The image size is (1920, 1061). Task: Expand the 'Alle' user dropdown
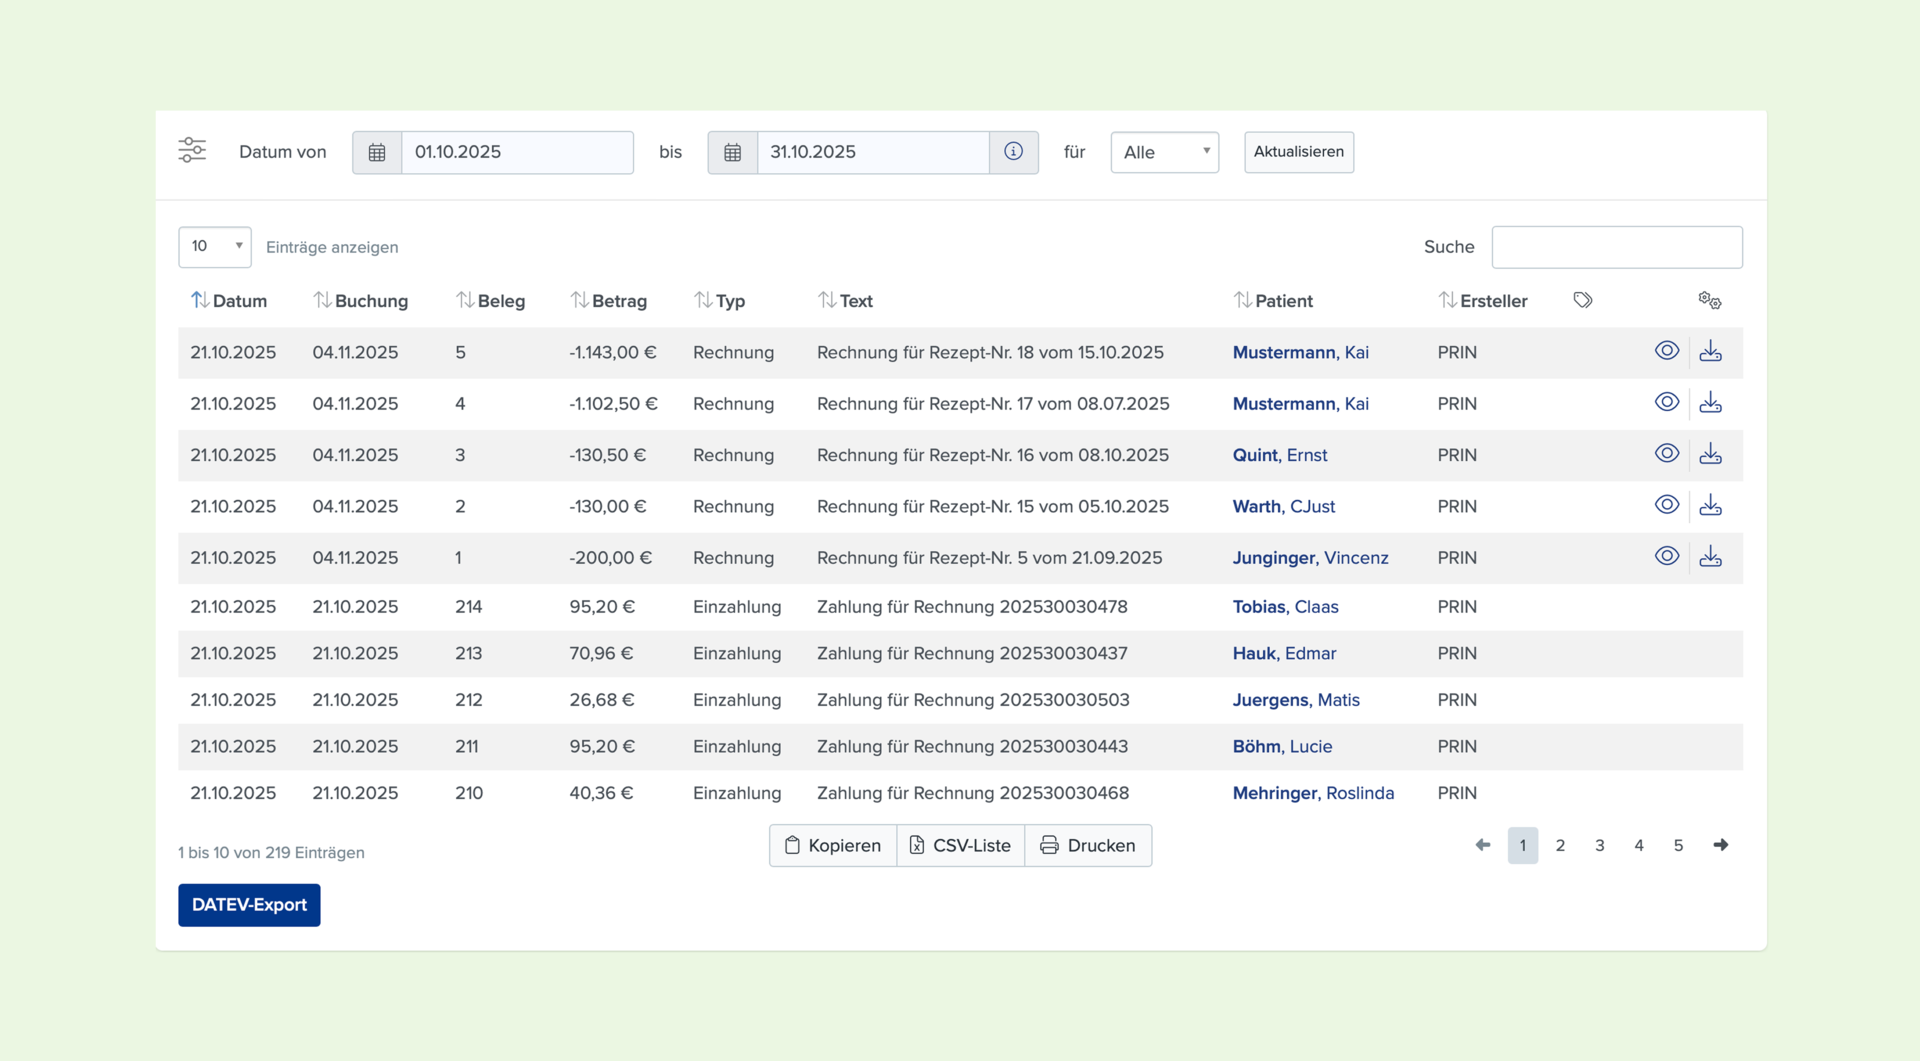tap(1164, 152)
